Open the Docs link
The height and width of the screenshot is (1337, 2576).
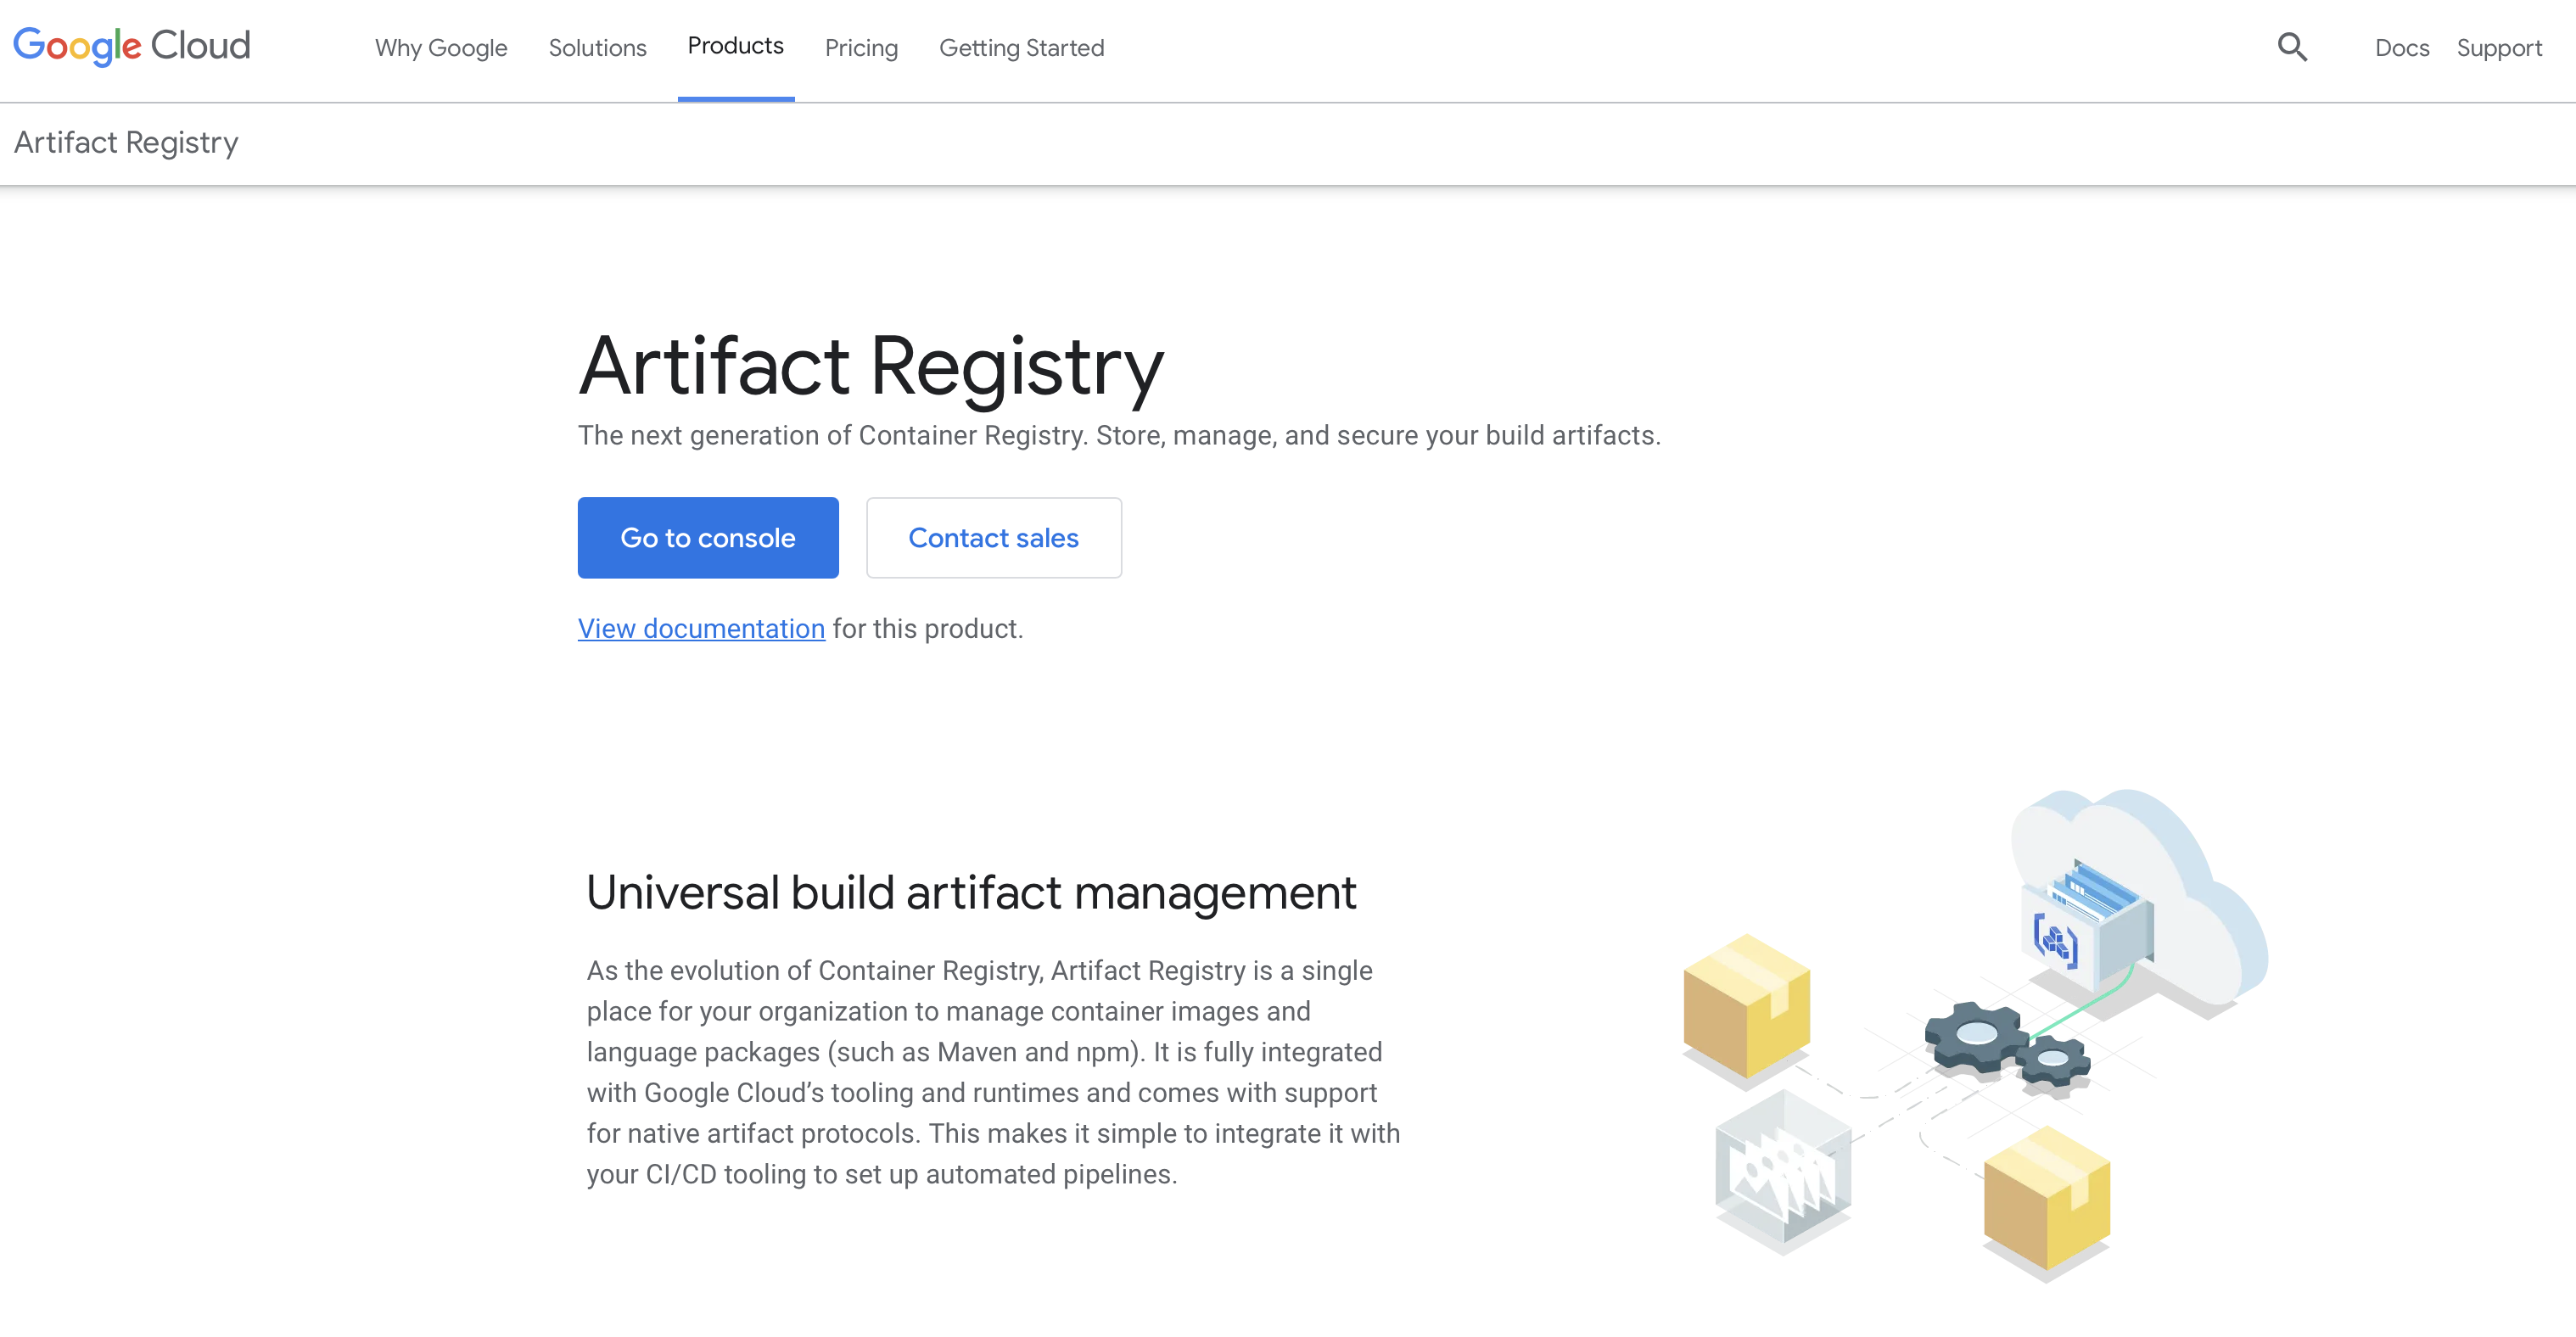pos(2402,48)
